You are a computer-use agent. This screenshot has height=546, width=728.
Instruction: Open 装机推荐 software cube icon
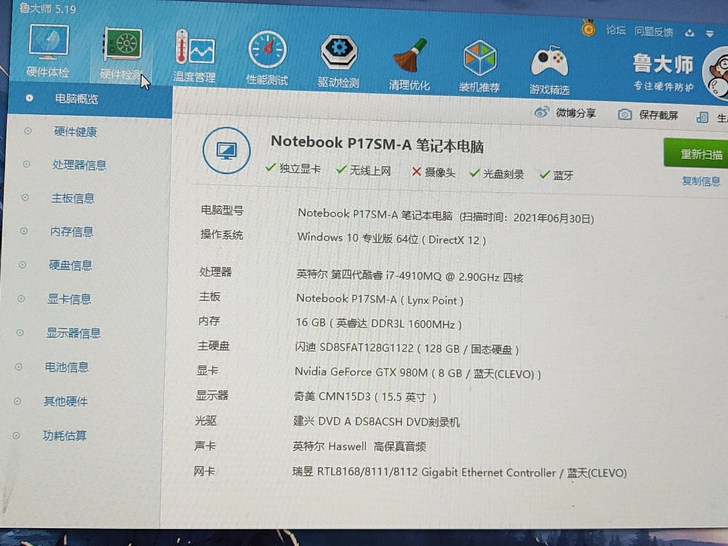[x=480, y=58]
